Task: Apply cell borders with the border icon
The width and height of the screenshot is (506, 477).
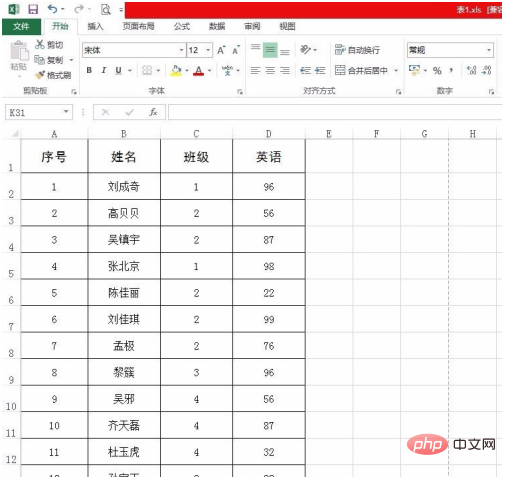Action: point(147,70)
